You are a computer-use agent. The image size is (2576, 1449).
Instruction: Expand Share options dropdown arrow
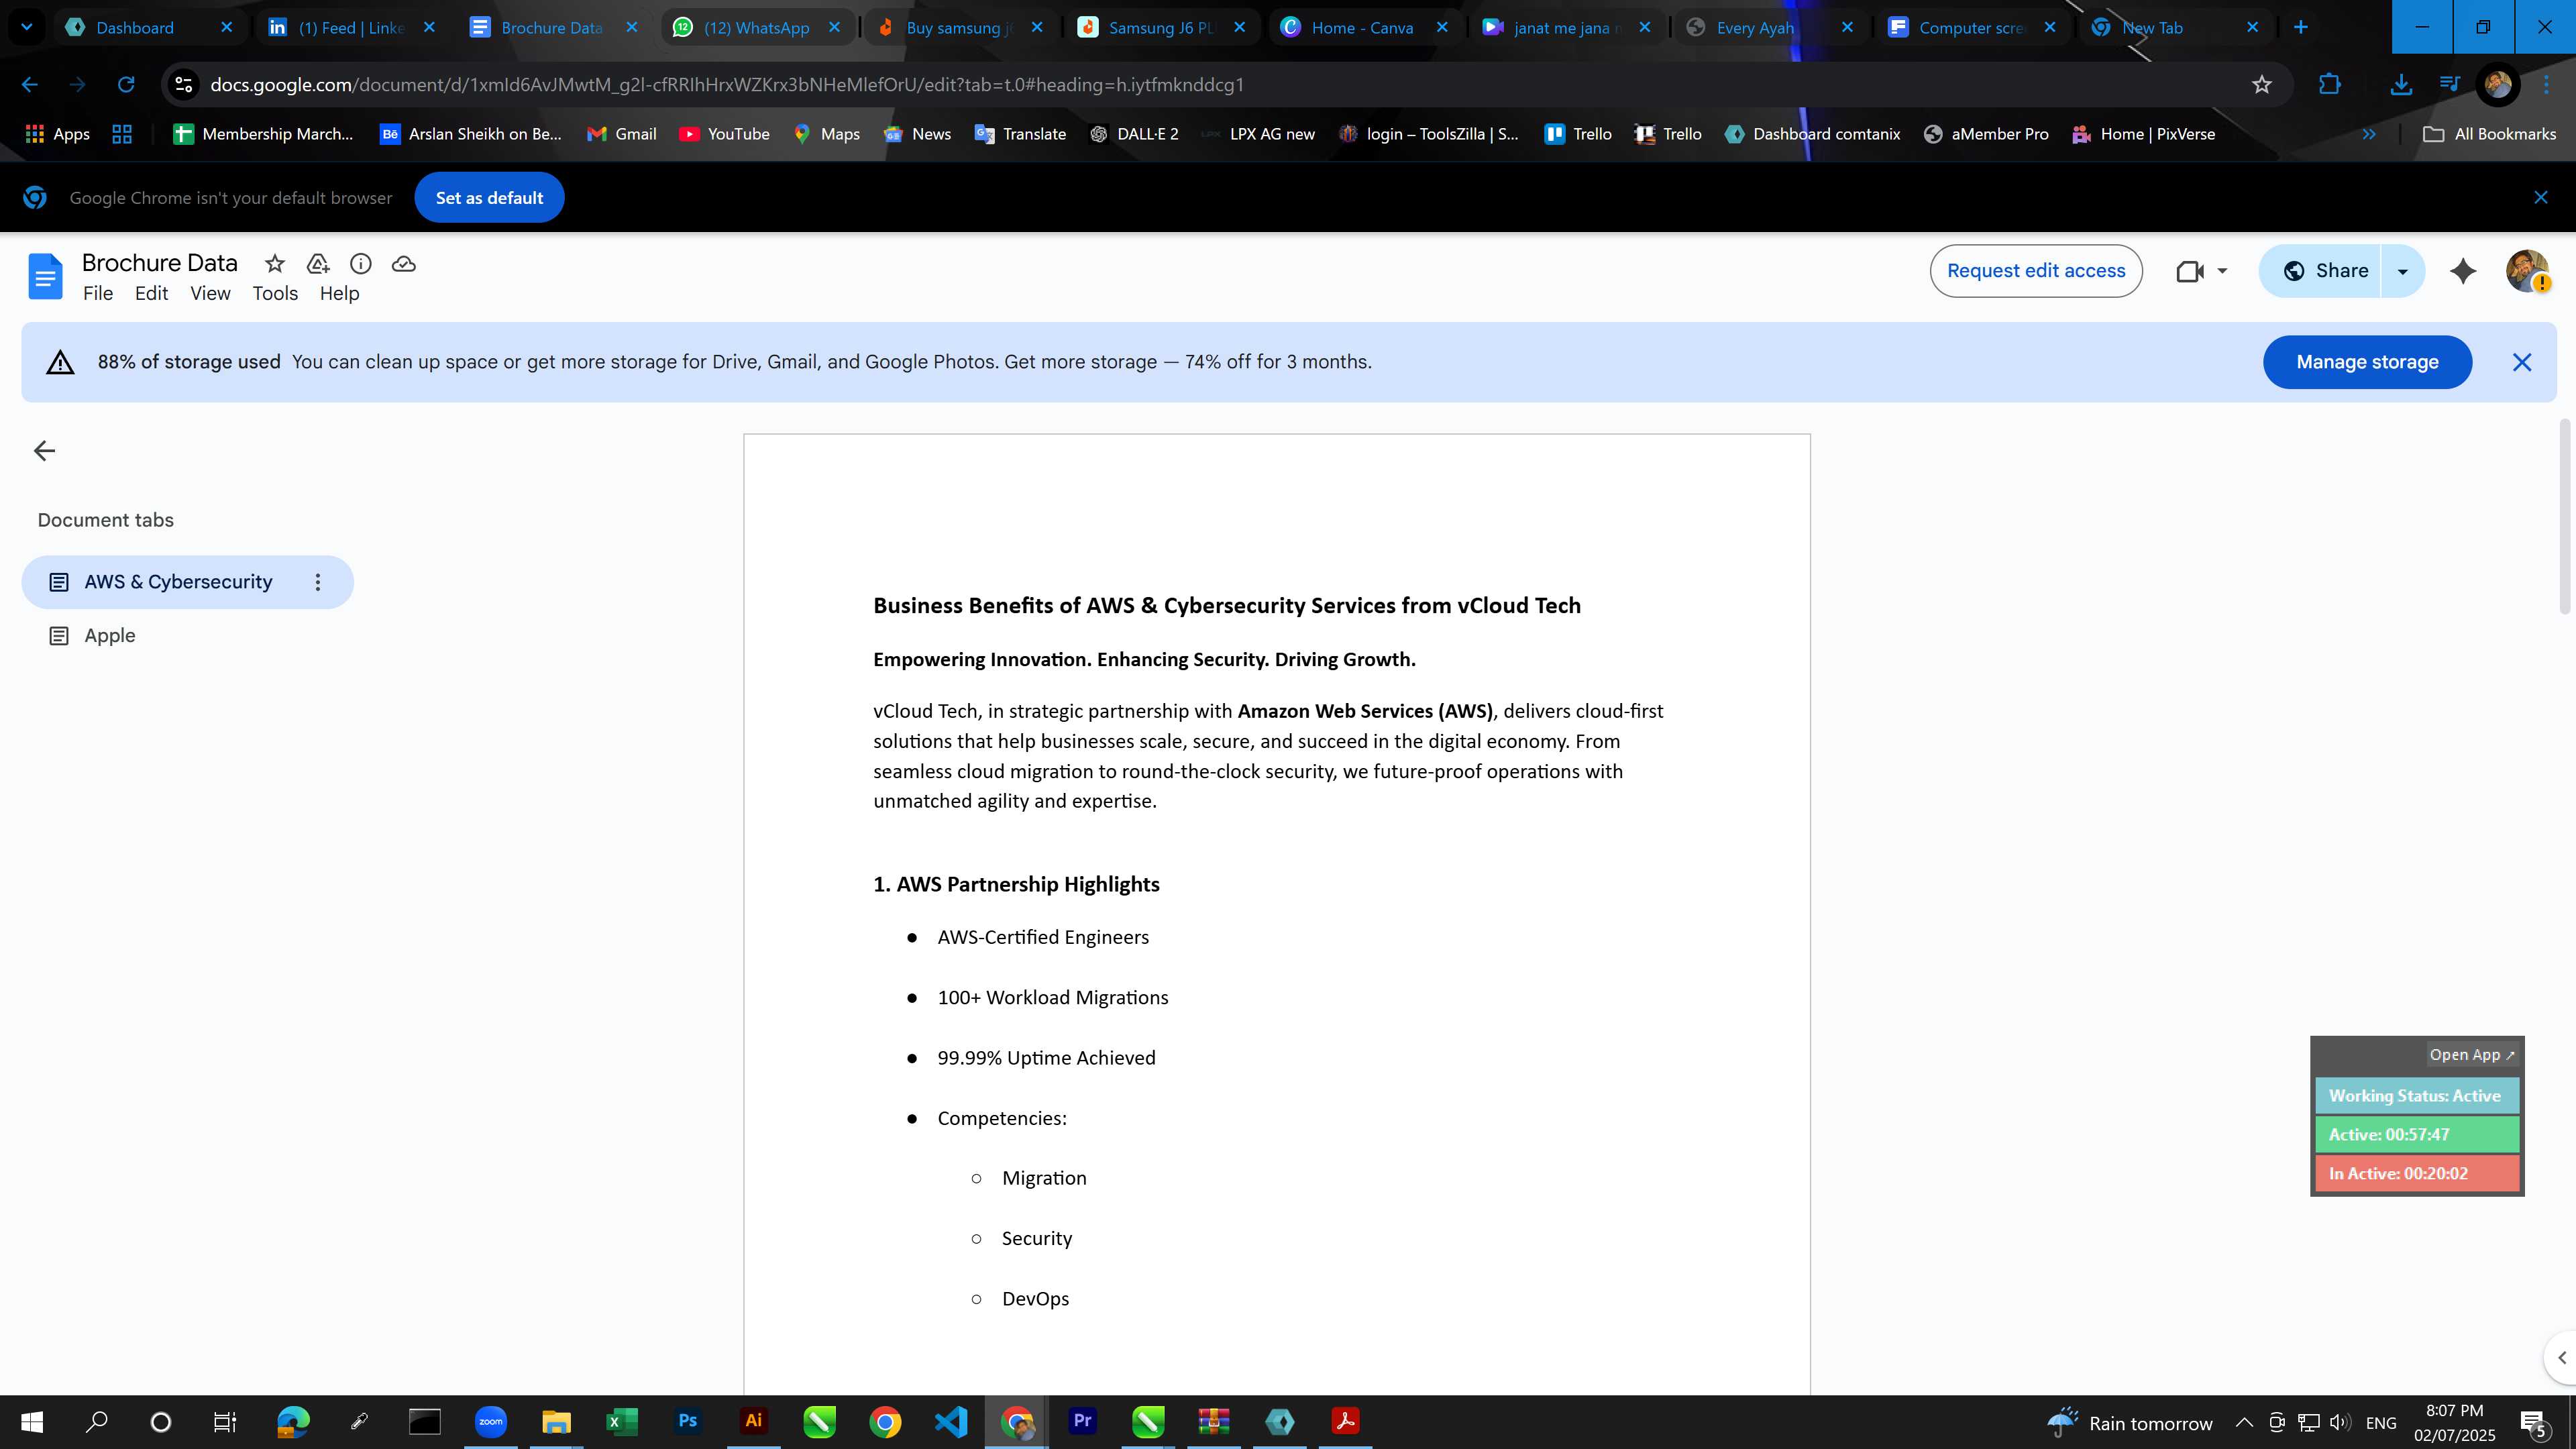[x=2402, y=271]
